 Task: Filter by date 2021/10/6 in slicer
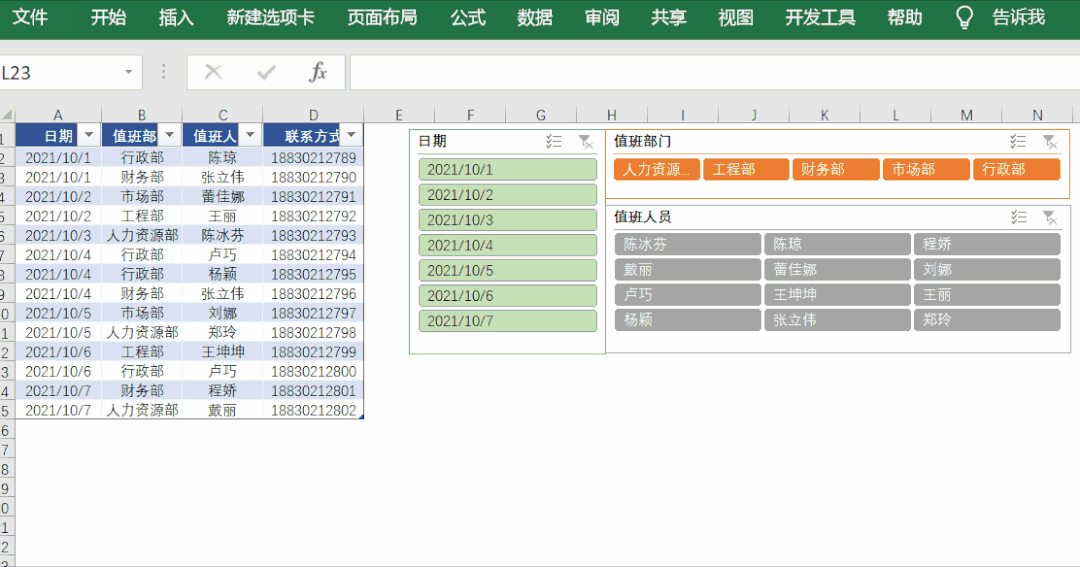coord(508,296)
